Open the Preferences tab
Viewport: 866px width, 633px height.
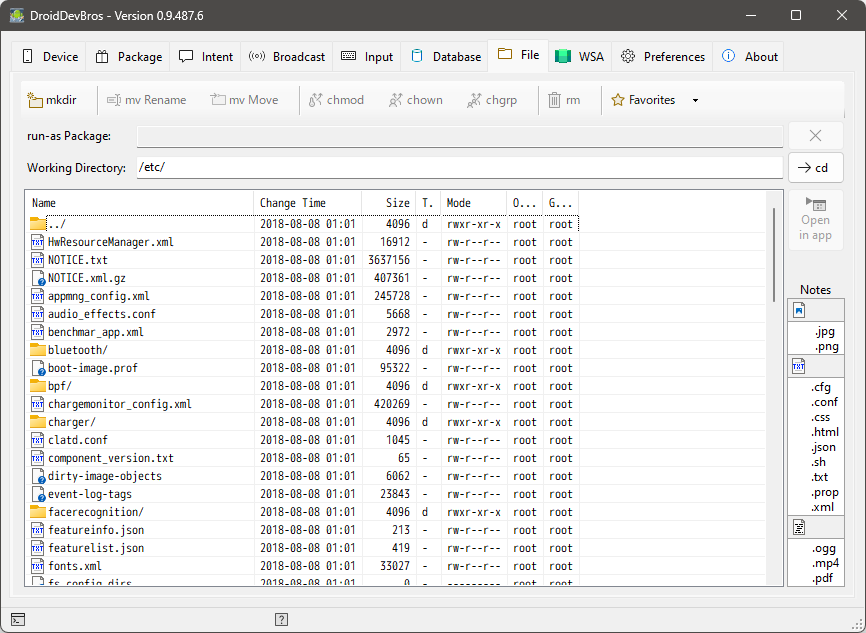point(663,57)
